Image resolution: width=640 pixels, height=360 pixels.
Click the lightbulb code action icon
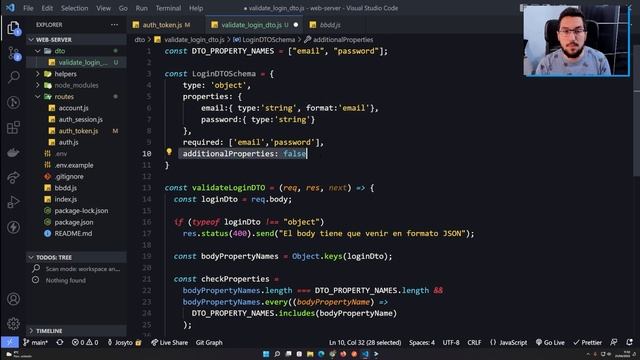click(x=169, y=152)
